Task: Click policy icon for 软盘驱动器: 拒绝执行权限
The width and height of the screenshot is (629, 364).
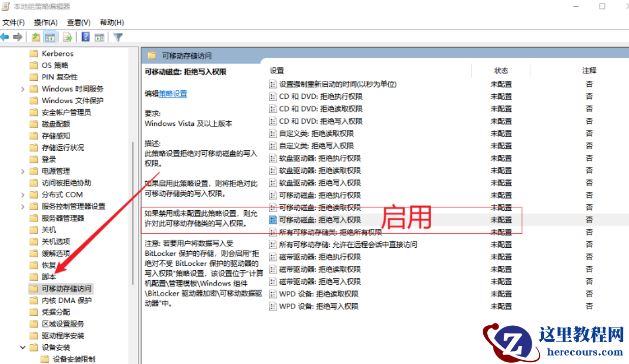Action: pos(273,158)
